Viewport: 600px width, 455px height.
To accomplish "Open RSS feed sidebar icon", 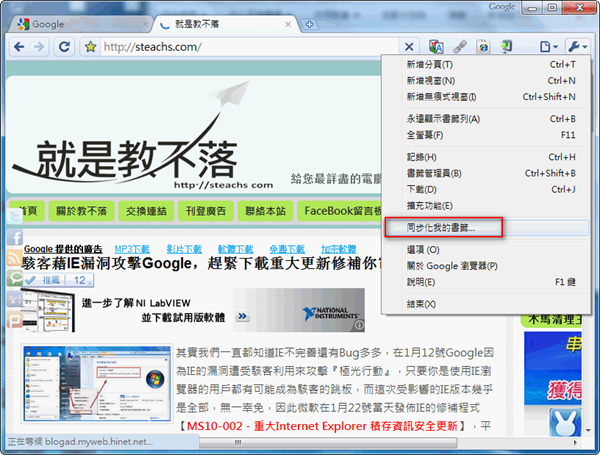I will pyautogui.click(x=15, y=257).
